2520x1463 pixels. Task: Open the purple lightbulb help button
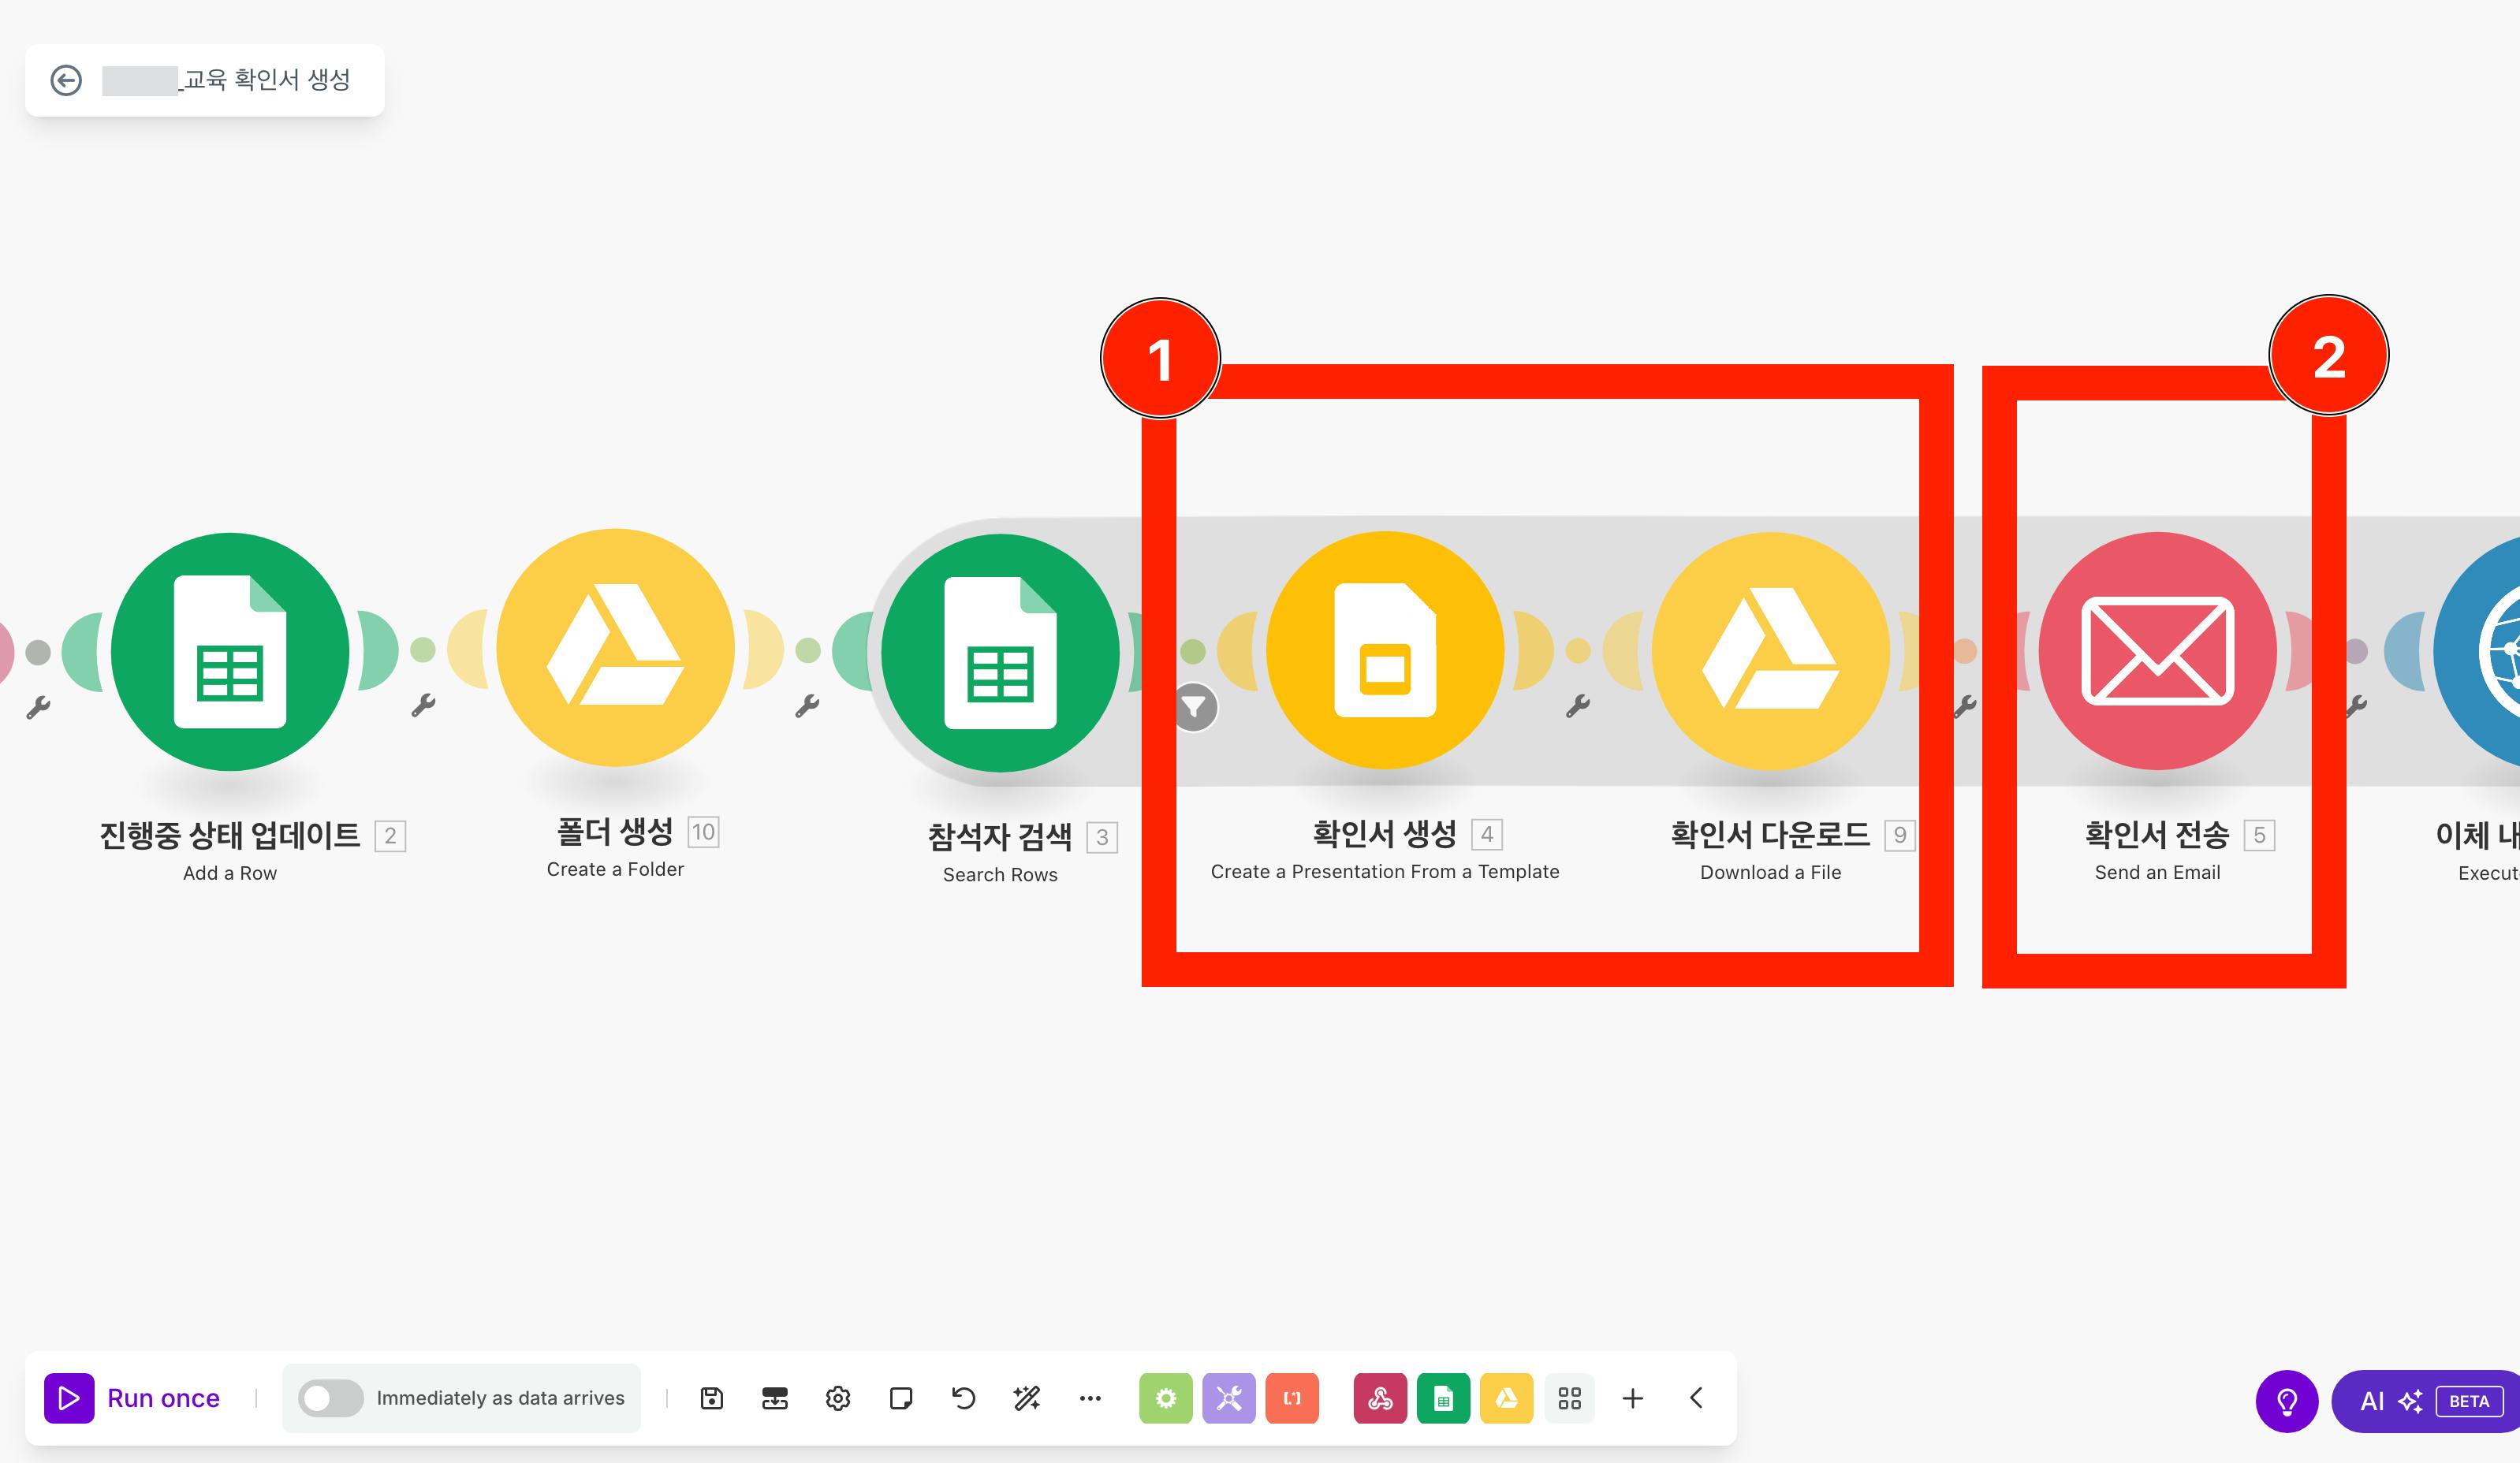[x=2287, y=1401]
